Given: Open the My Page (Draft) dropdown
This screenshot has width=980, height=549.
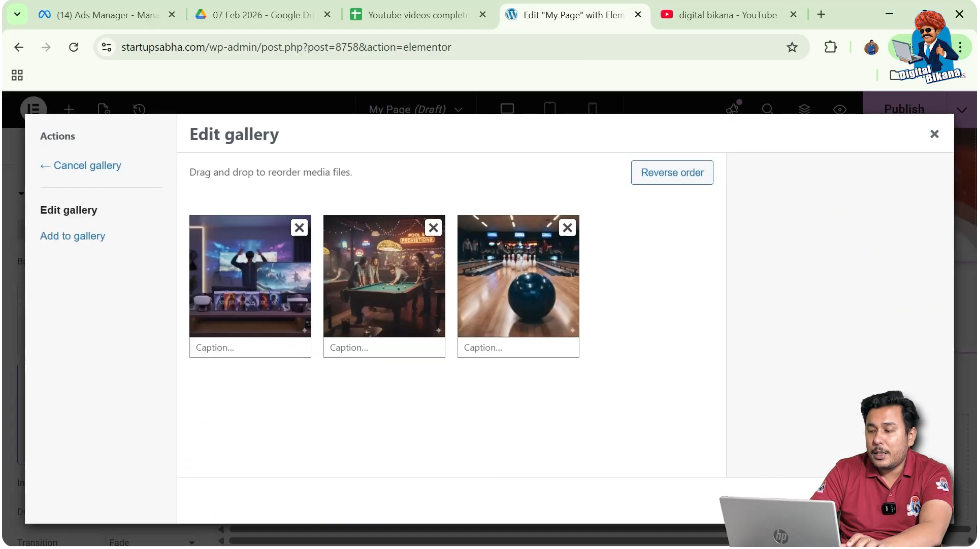Looking at the screenshot, I should pos(415,109).
